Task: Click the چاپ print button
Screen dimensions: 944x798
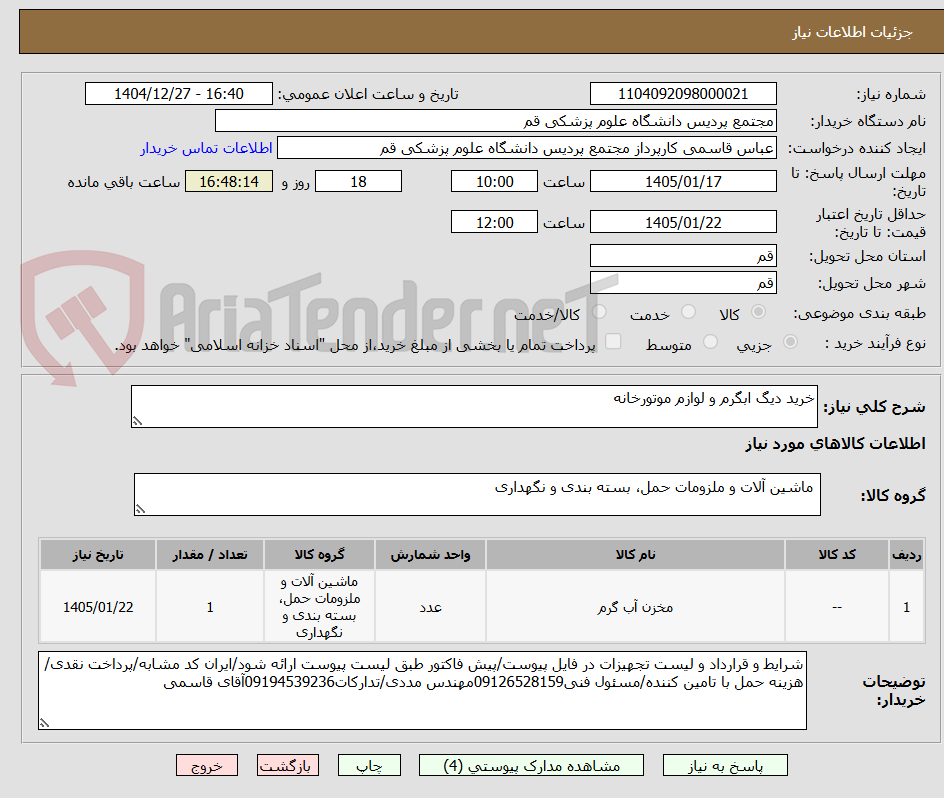Action: (x=369, y=765)
